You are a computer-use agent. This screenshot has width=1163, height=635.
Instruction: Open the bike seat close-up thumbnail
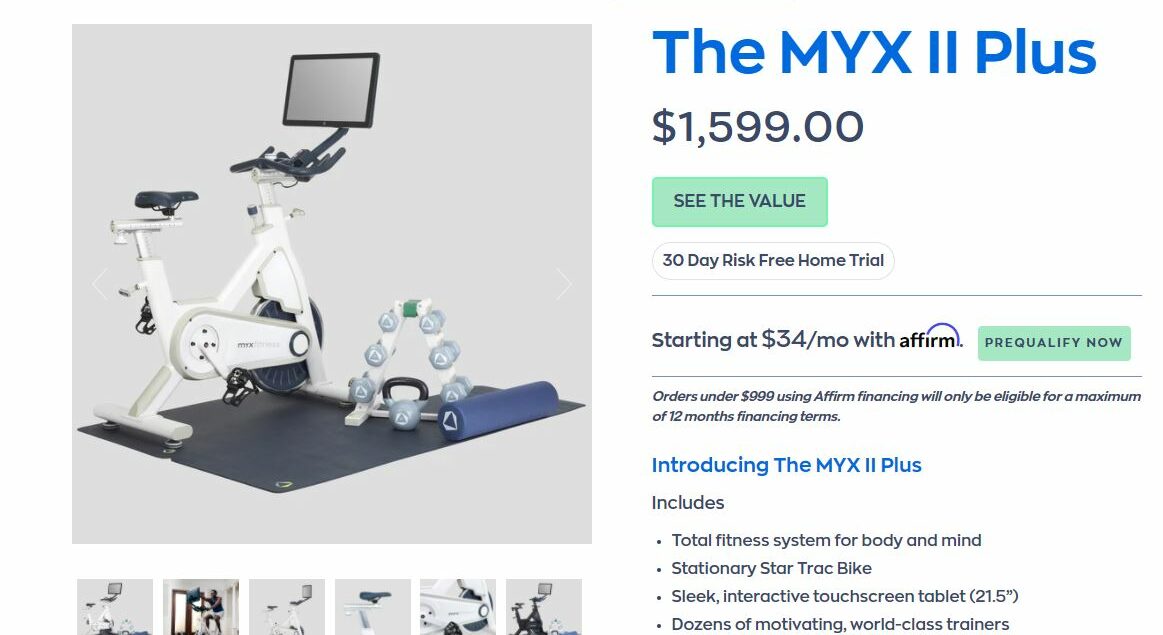pos(372,607)
